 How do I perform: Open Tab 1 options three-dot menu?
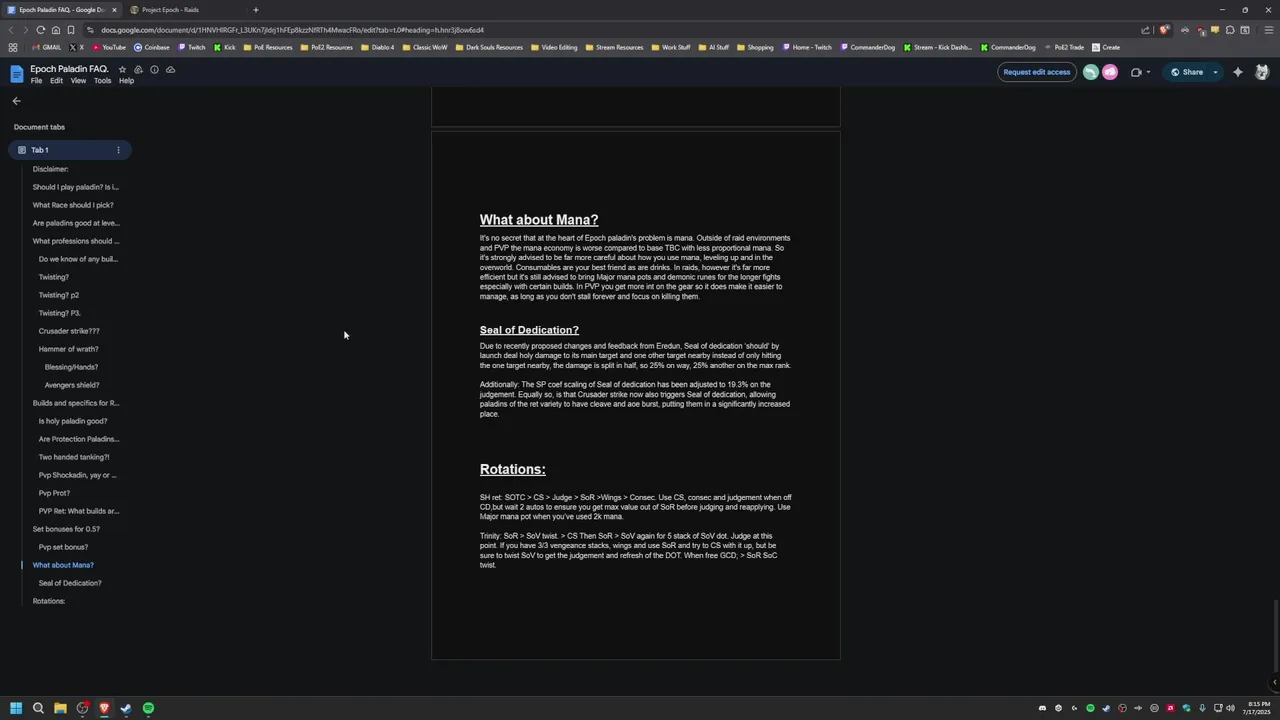tap(118, 150)
